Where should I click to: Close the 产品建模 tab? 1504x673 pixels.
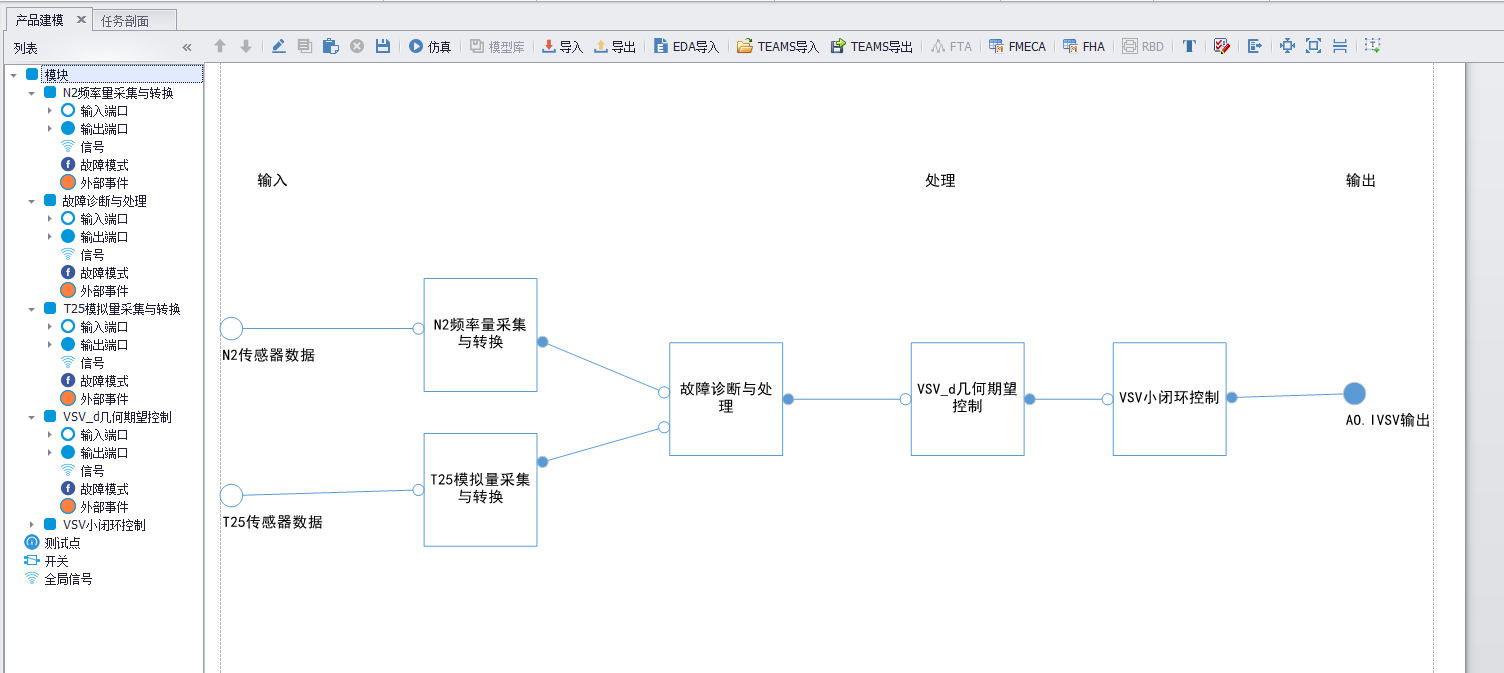click(x=81, y=20)
